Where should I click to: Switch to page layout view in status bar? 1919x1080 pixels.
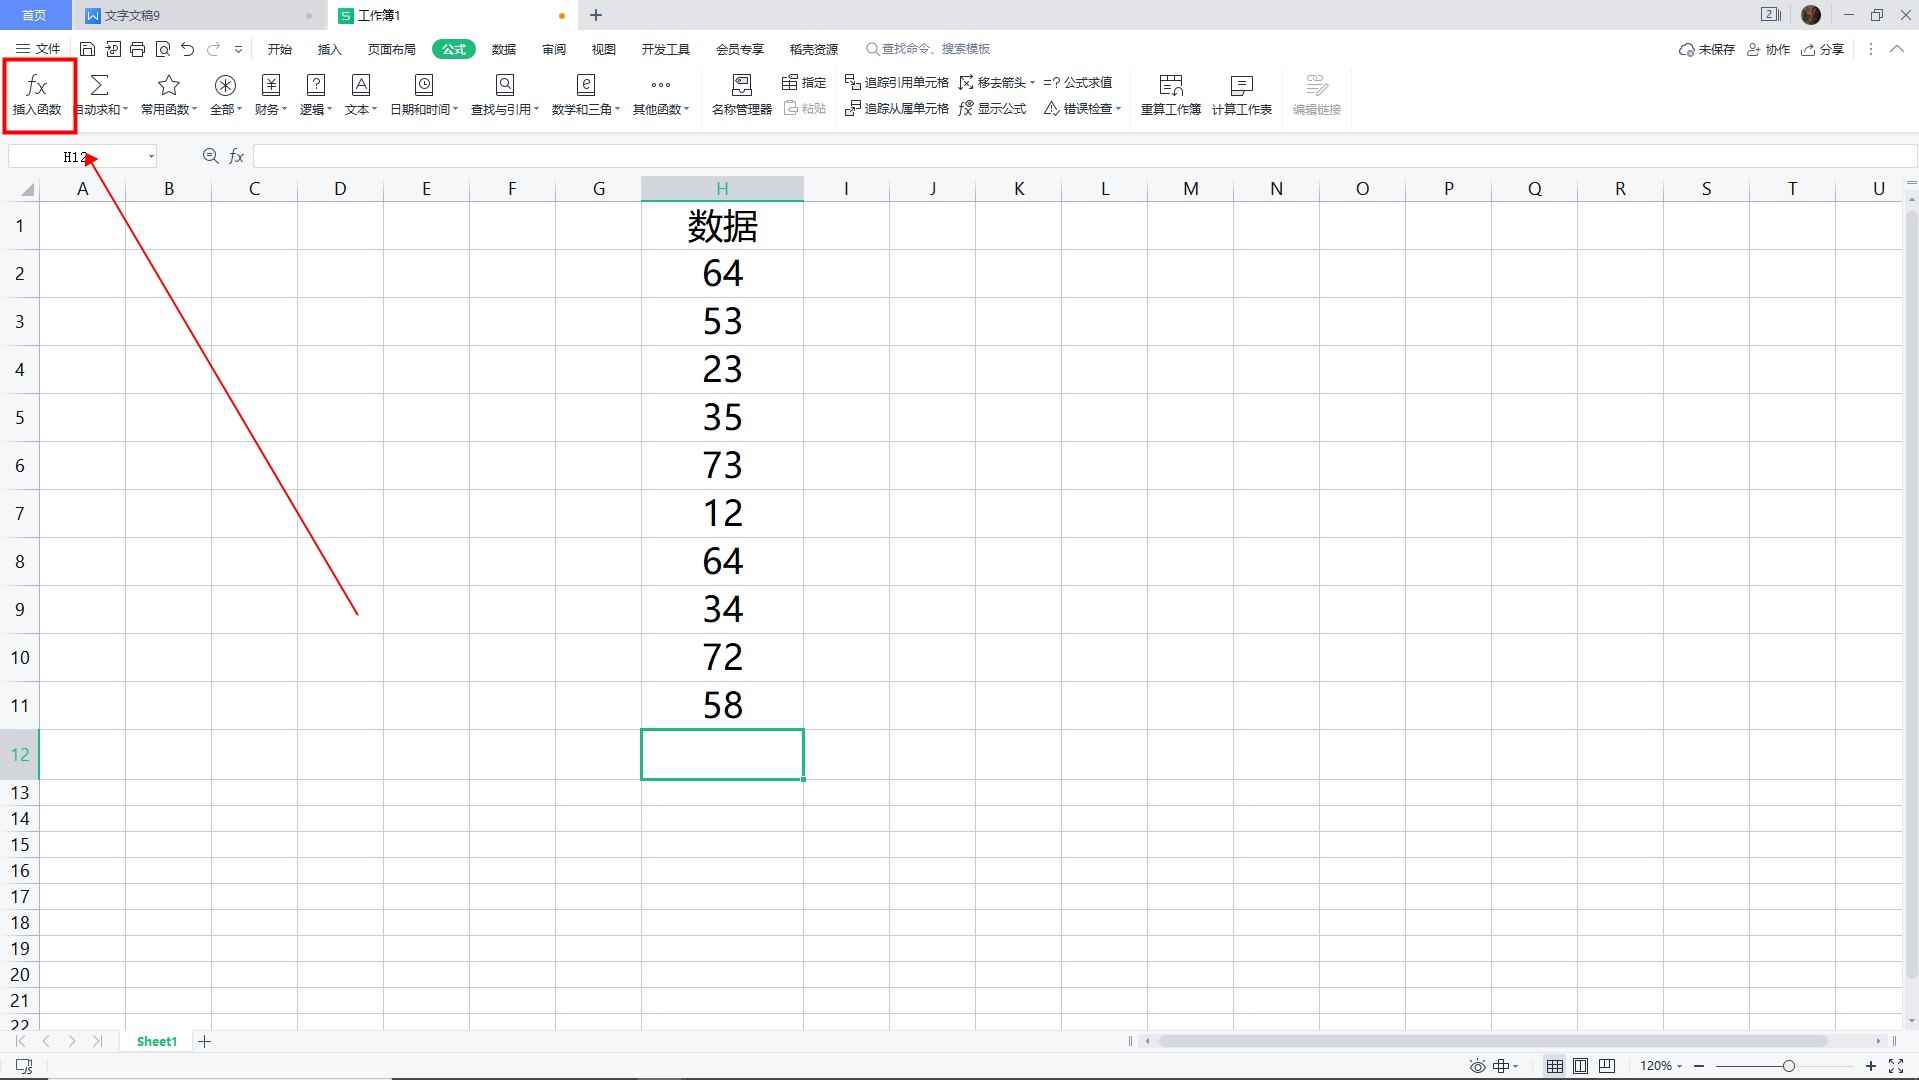pyautogui.click(x=1580, y=1066)
